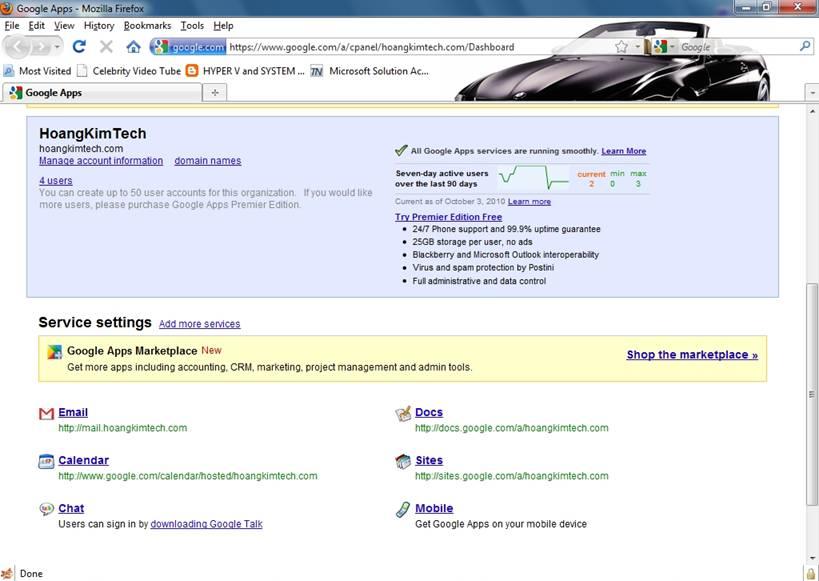Click the Gmail envelope icon beside Email
The width and height of the screenshot is (819, 581).
coord(46,414)
